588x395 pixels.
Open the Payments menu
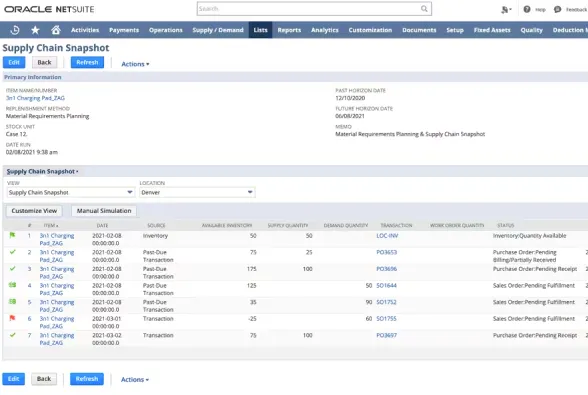[x=124, y=30]
